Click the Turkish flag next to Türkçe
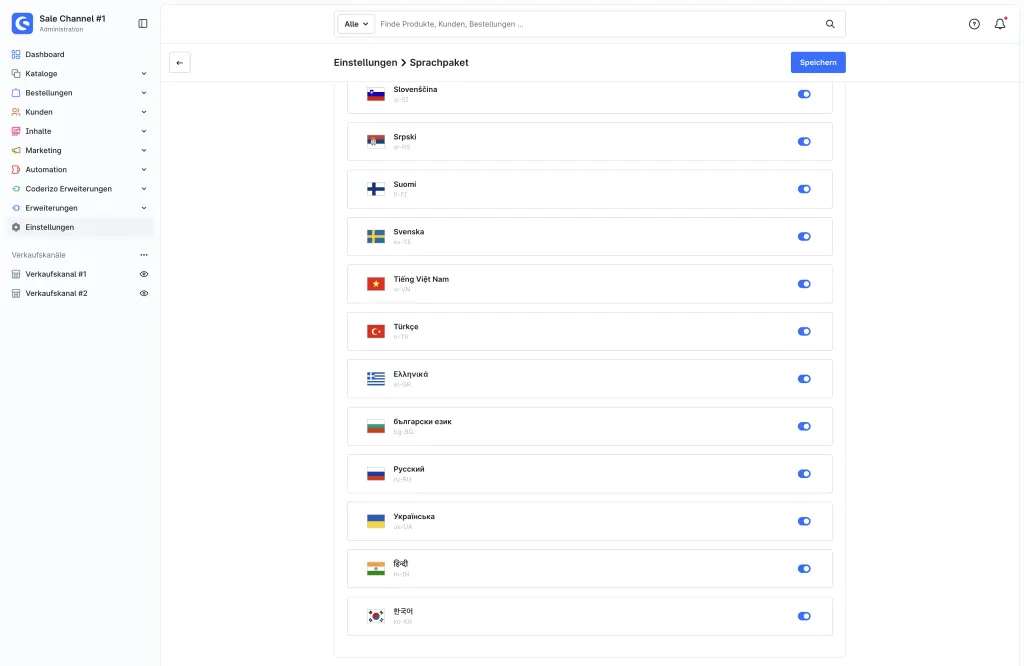 point(376,332)
